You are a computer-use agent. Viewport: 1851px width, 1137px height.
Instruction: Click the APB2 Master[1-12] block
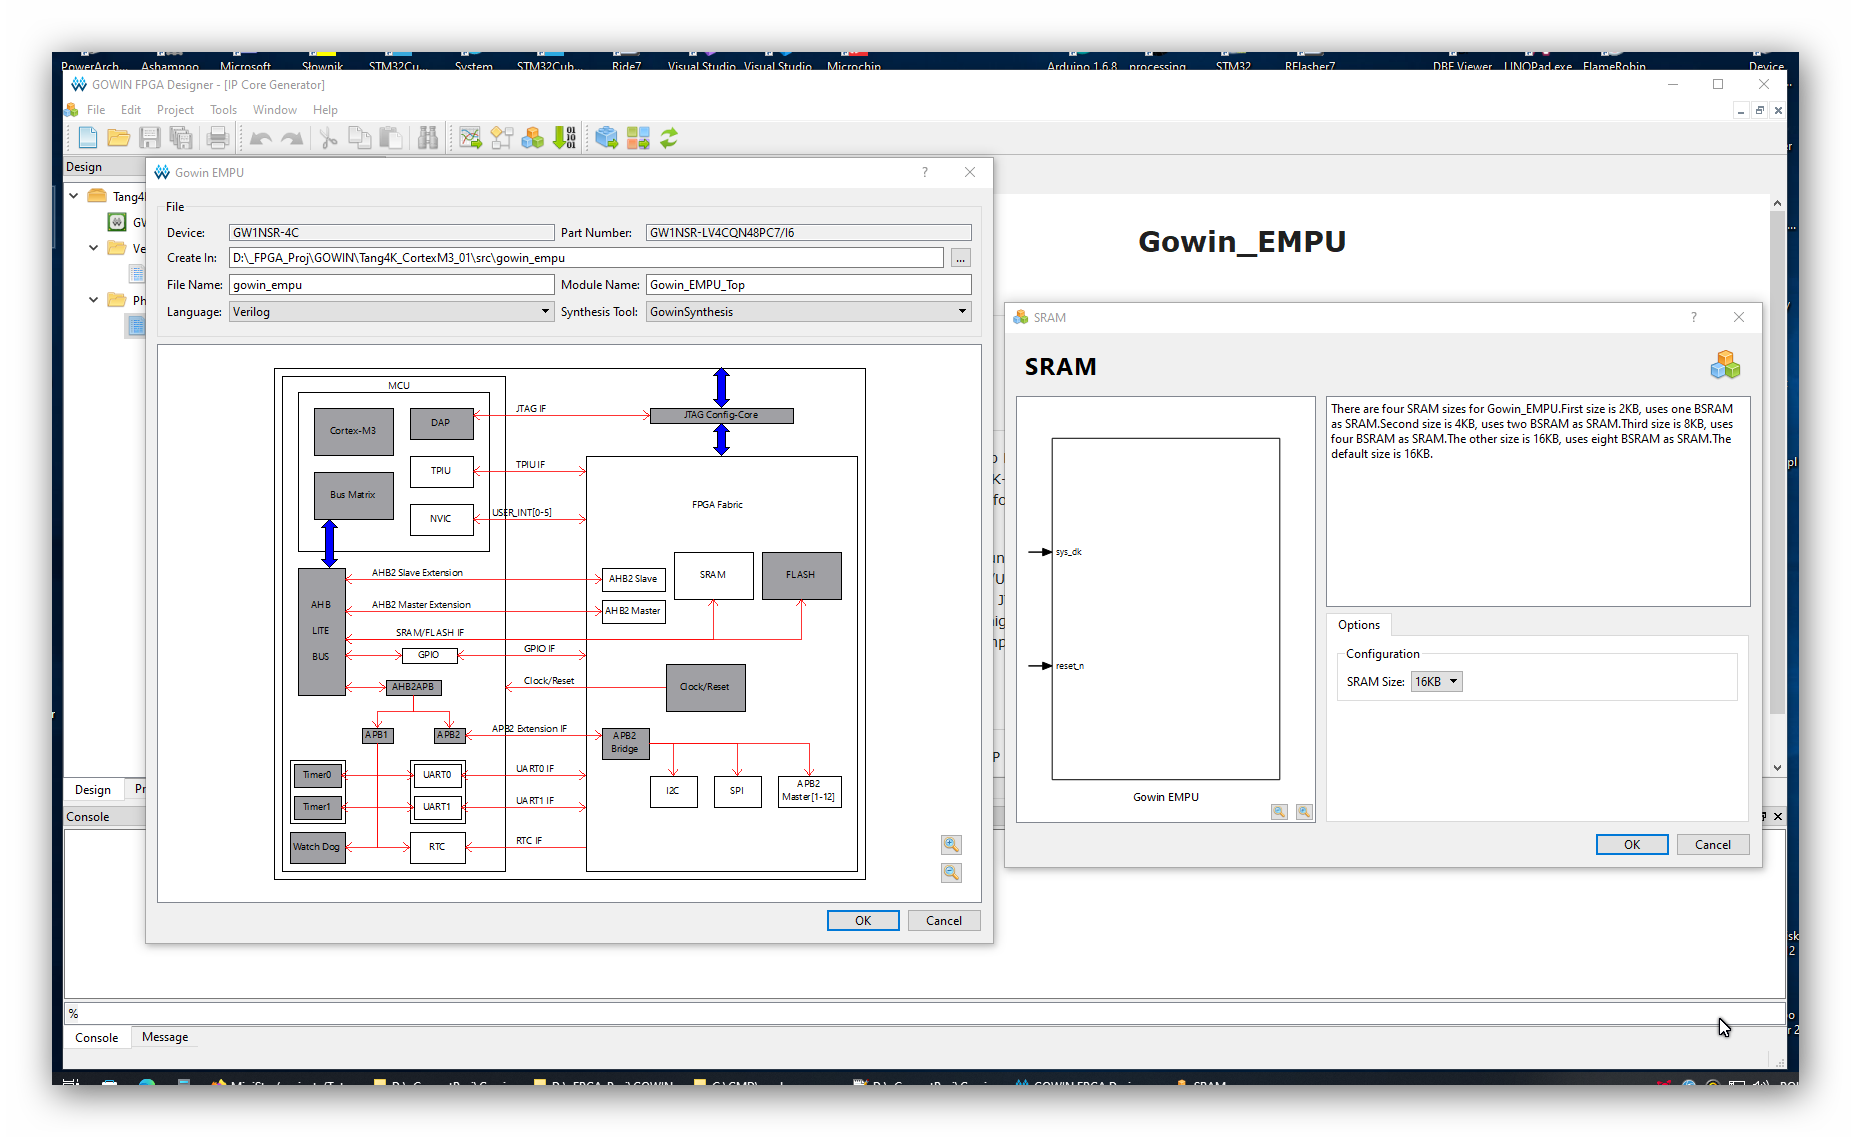pos(809,791)
